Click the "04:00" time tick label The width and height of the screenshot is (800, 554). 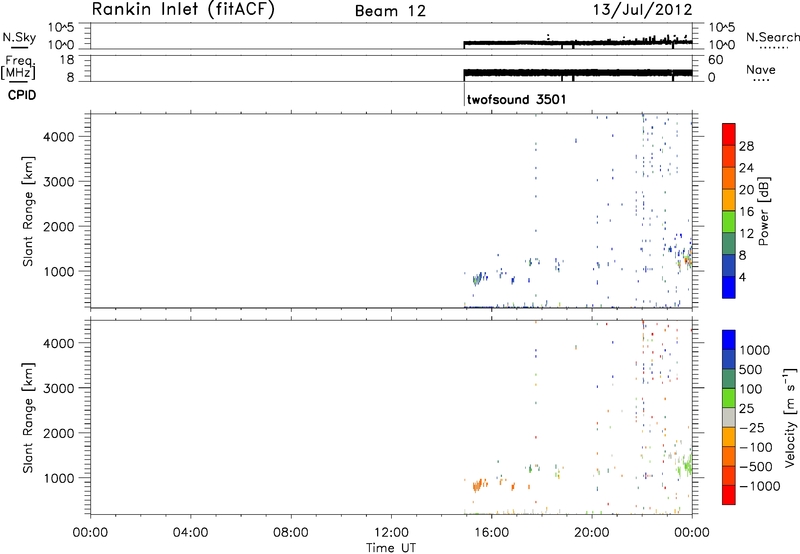point(190,533)
